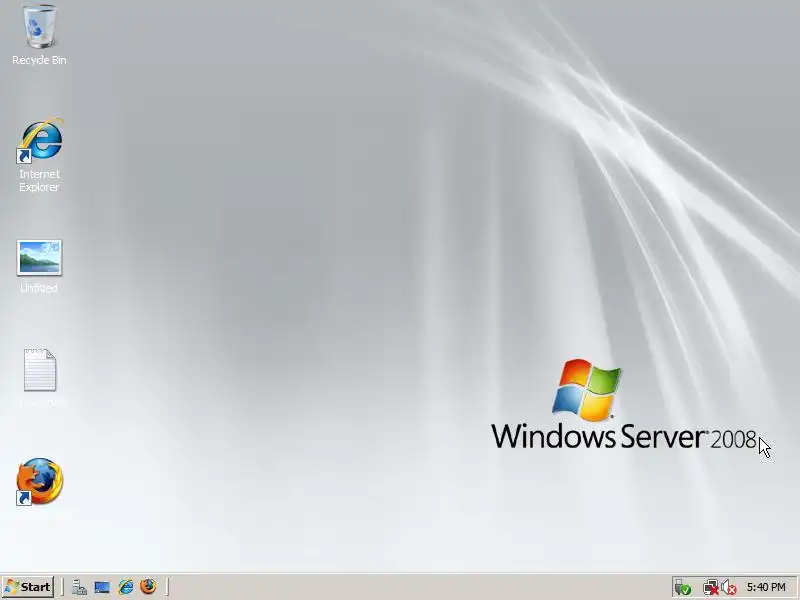Open the Start menu

coord(28,587)
